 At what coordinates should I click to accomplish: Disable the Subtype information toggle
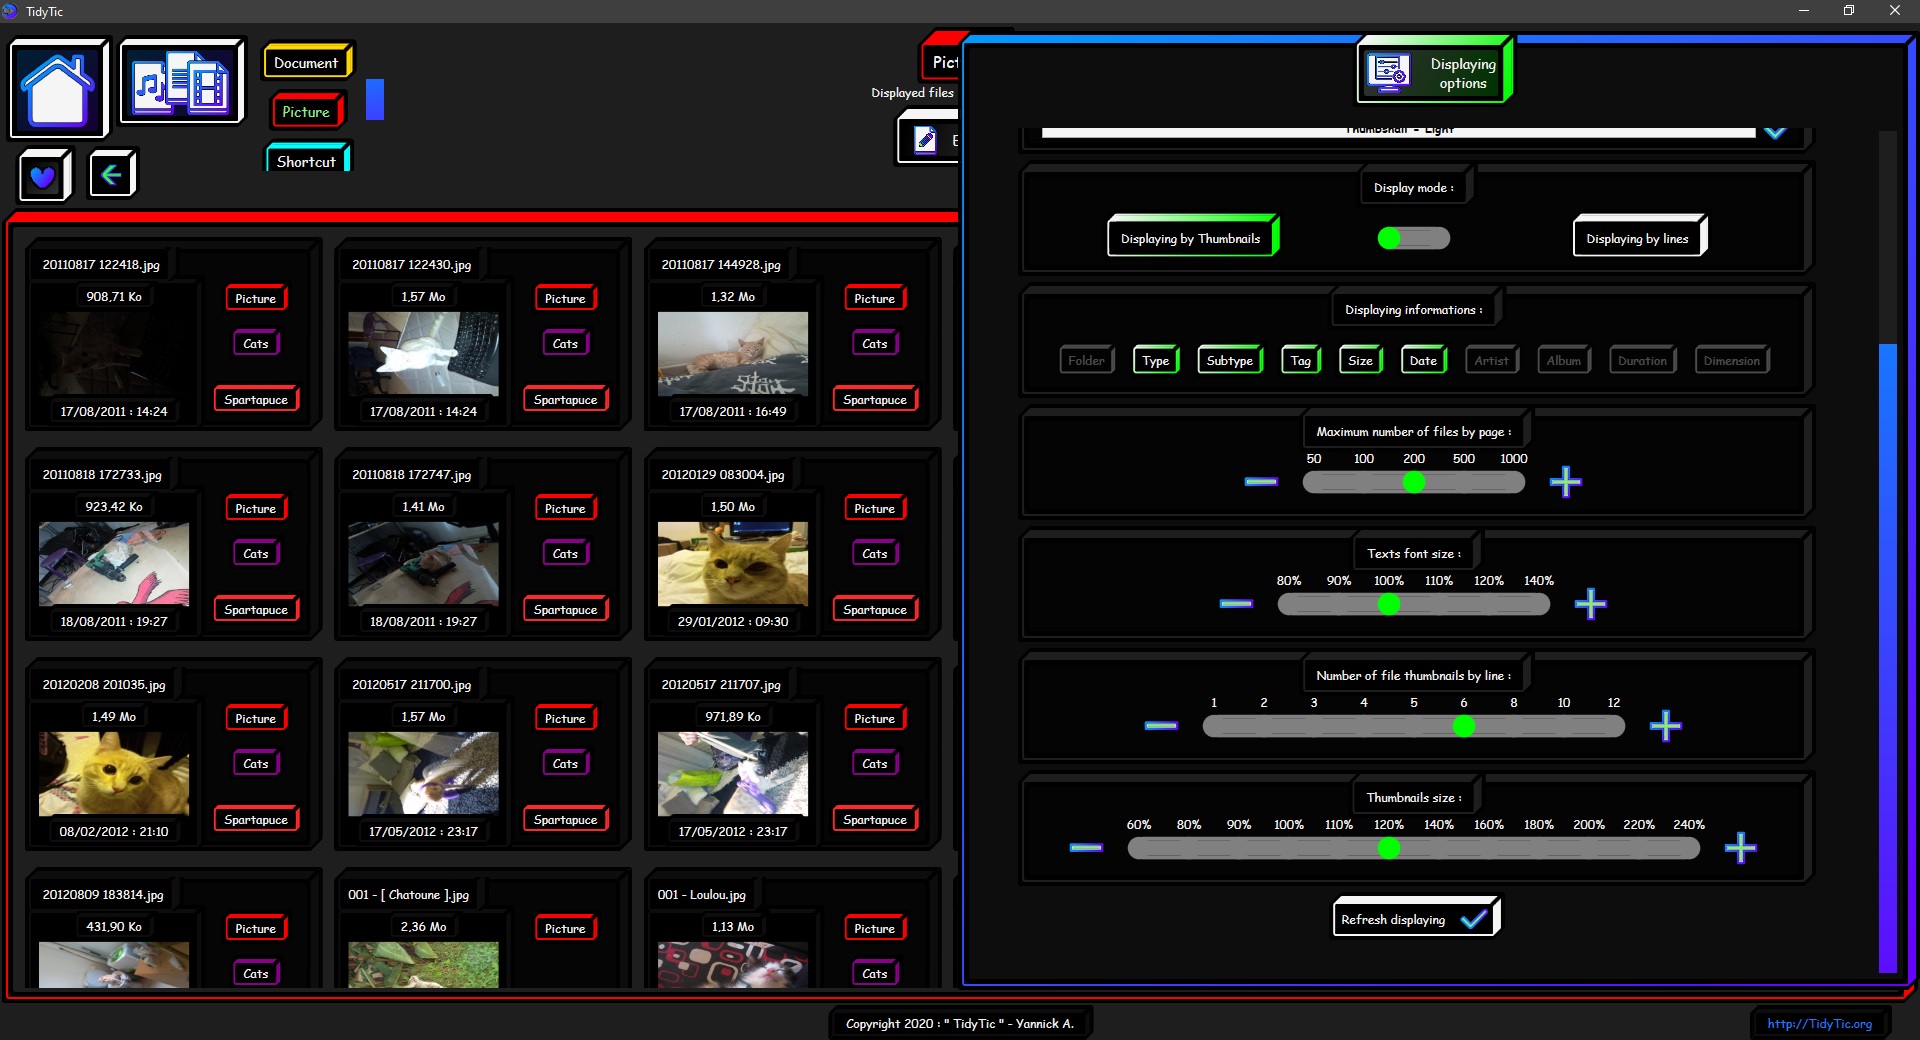(x=1229, y=361)
